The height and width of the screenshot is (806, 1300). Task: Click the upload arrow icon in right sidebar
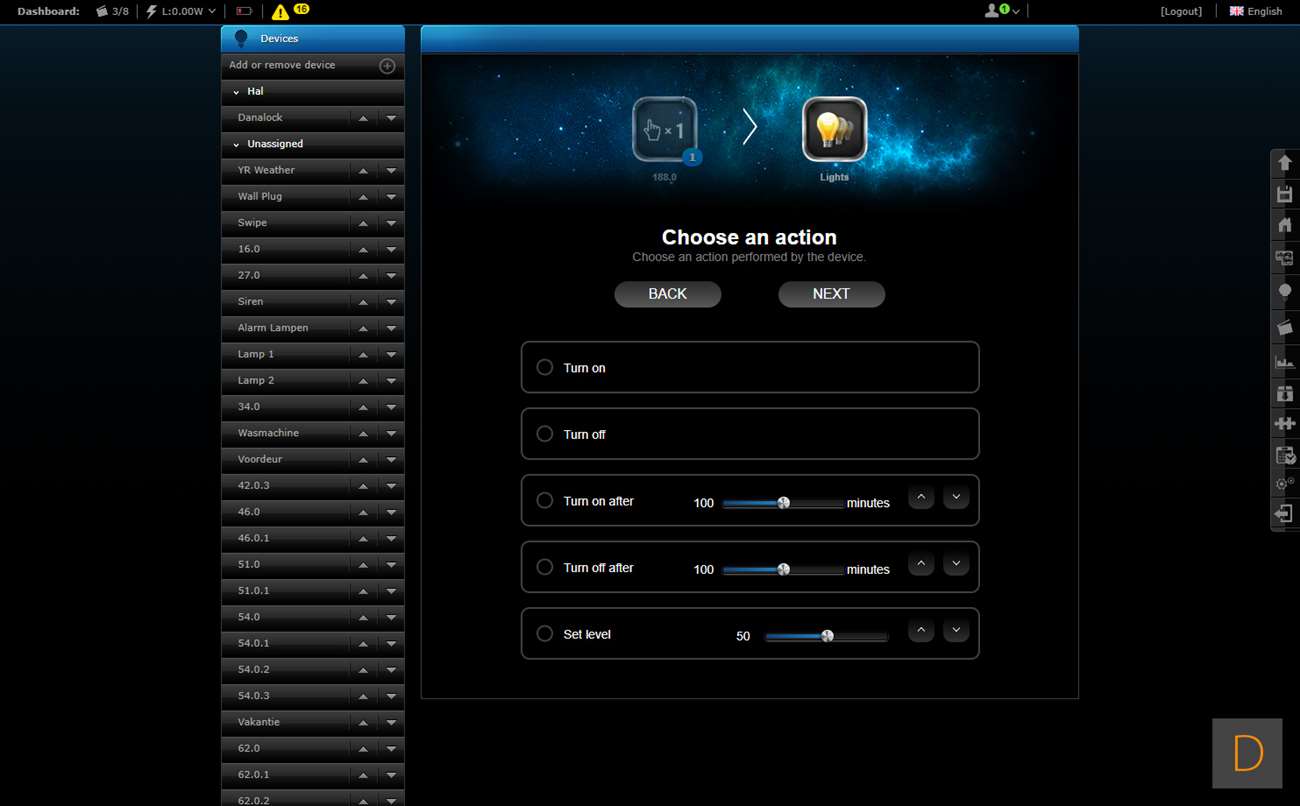pos(1285,163)
